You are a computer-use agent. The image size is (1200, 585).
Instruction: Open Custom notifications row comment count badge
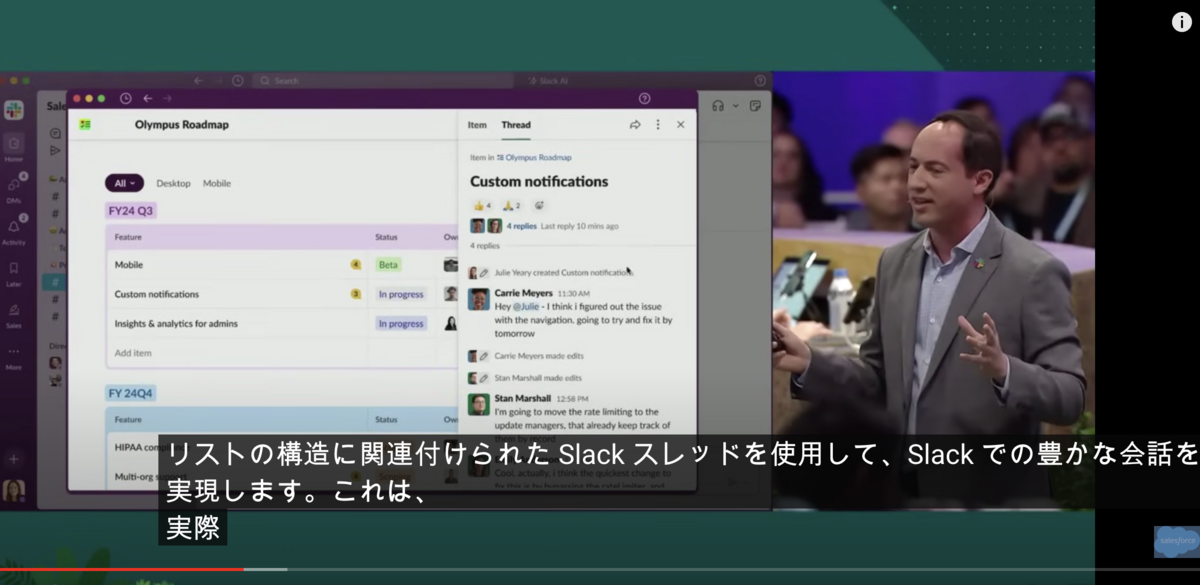[356, 294]
